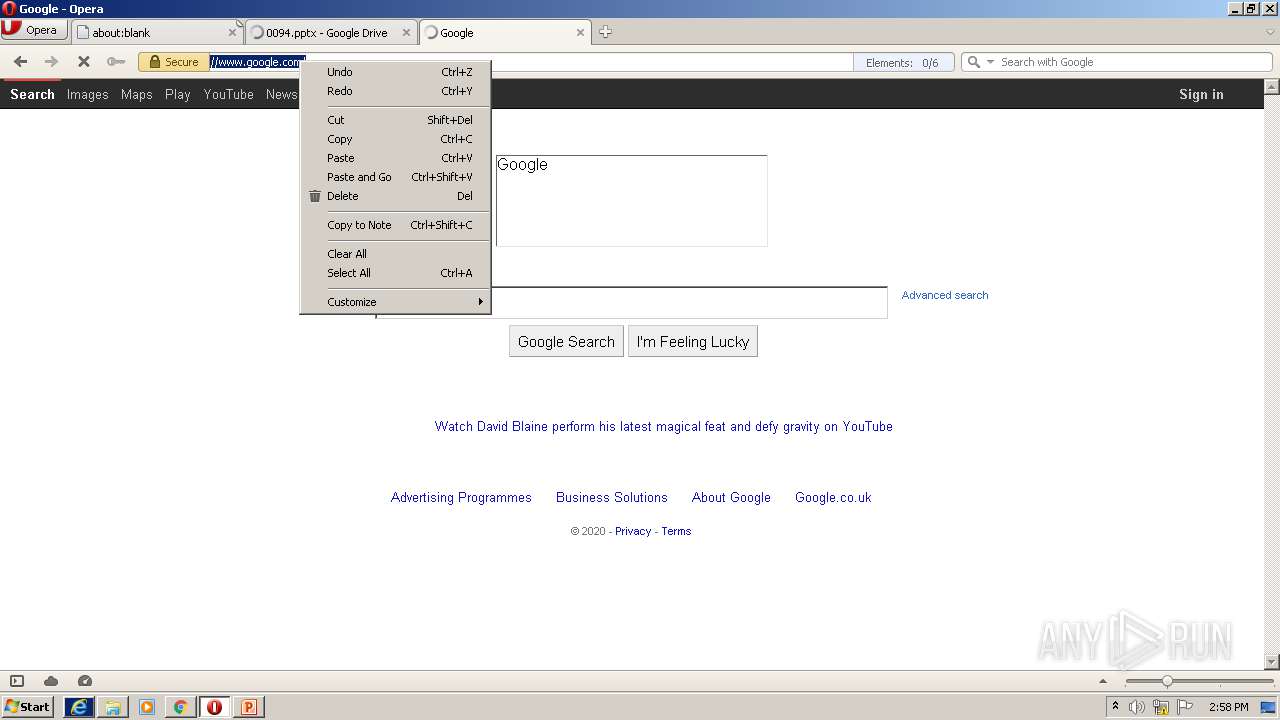Choose Redo in context menu
This screenshot has height=720, width=1280.
395,91
